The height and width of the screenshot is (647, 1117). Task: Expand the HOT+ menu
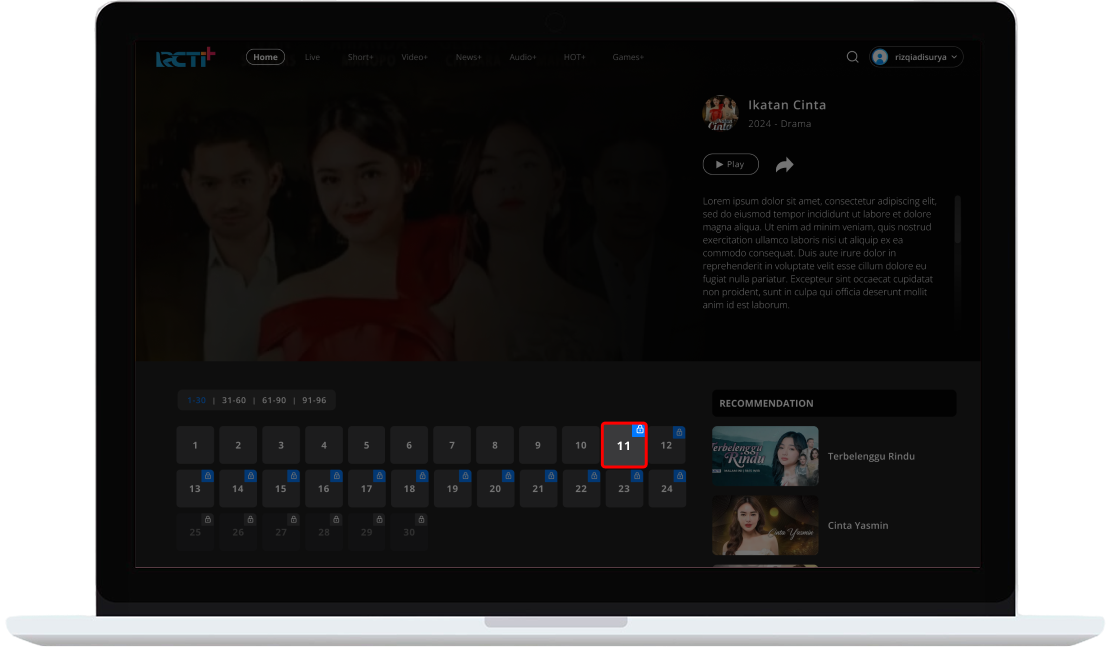pos(575,57)
